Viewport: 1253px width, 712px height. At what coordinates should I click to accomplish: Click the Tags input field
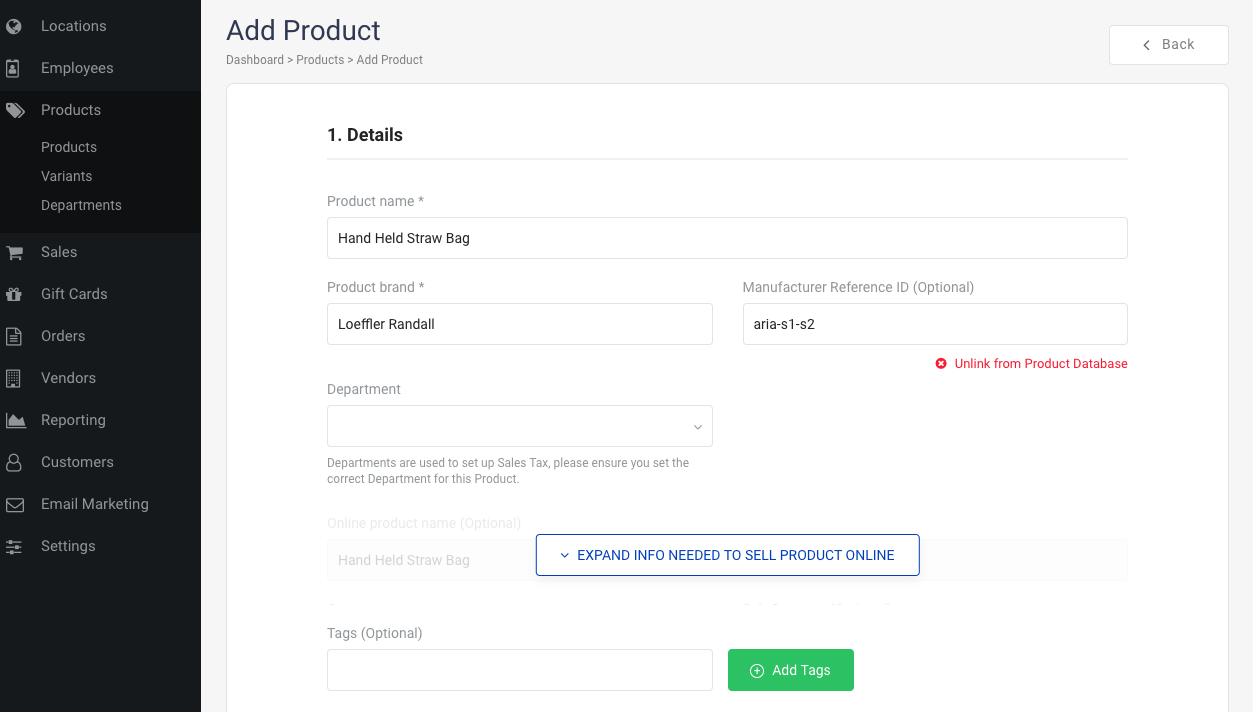(519, 670)
